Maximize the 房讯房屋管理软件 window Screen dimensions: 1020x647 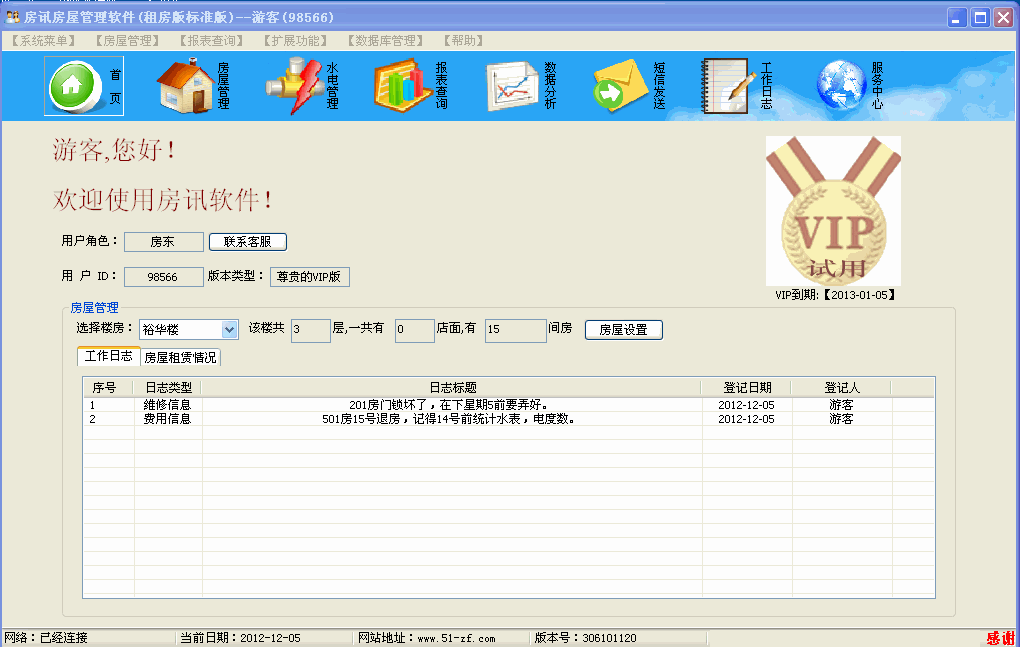(980, 18)
